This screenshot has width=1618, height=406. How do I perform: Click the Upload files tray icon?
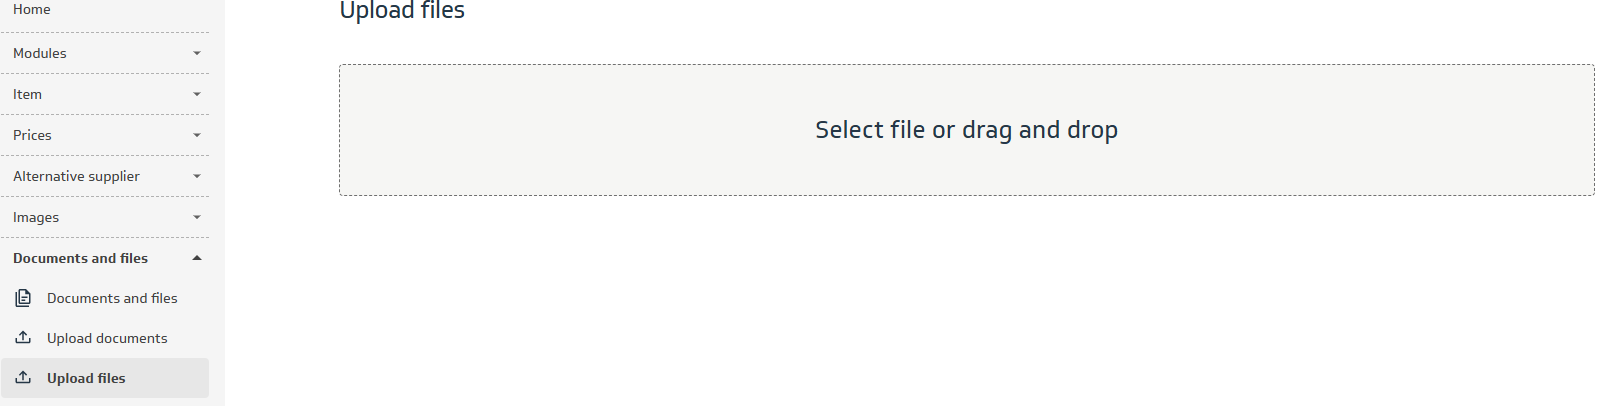[23, 378]
